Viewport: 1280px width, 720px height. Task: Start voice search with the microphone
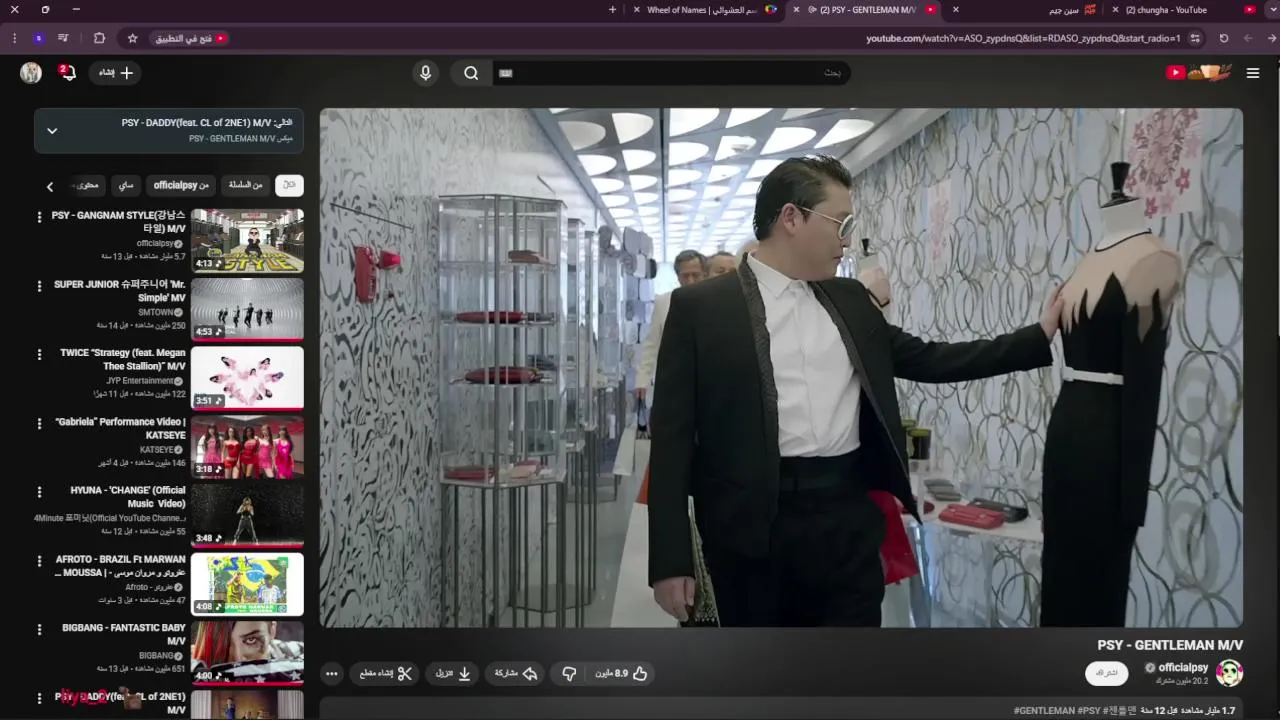(425, 73)
